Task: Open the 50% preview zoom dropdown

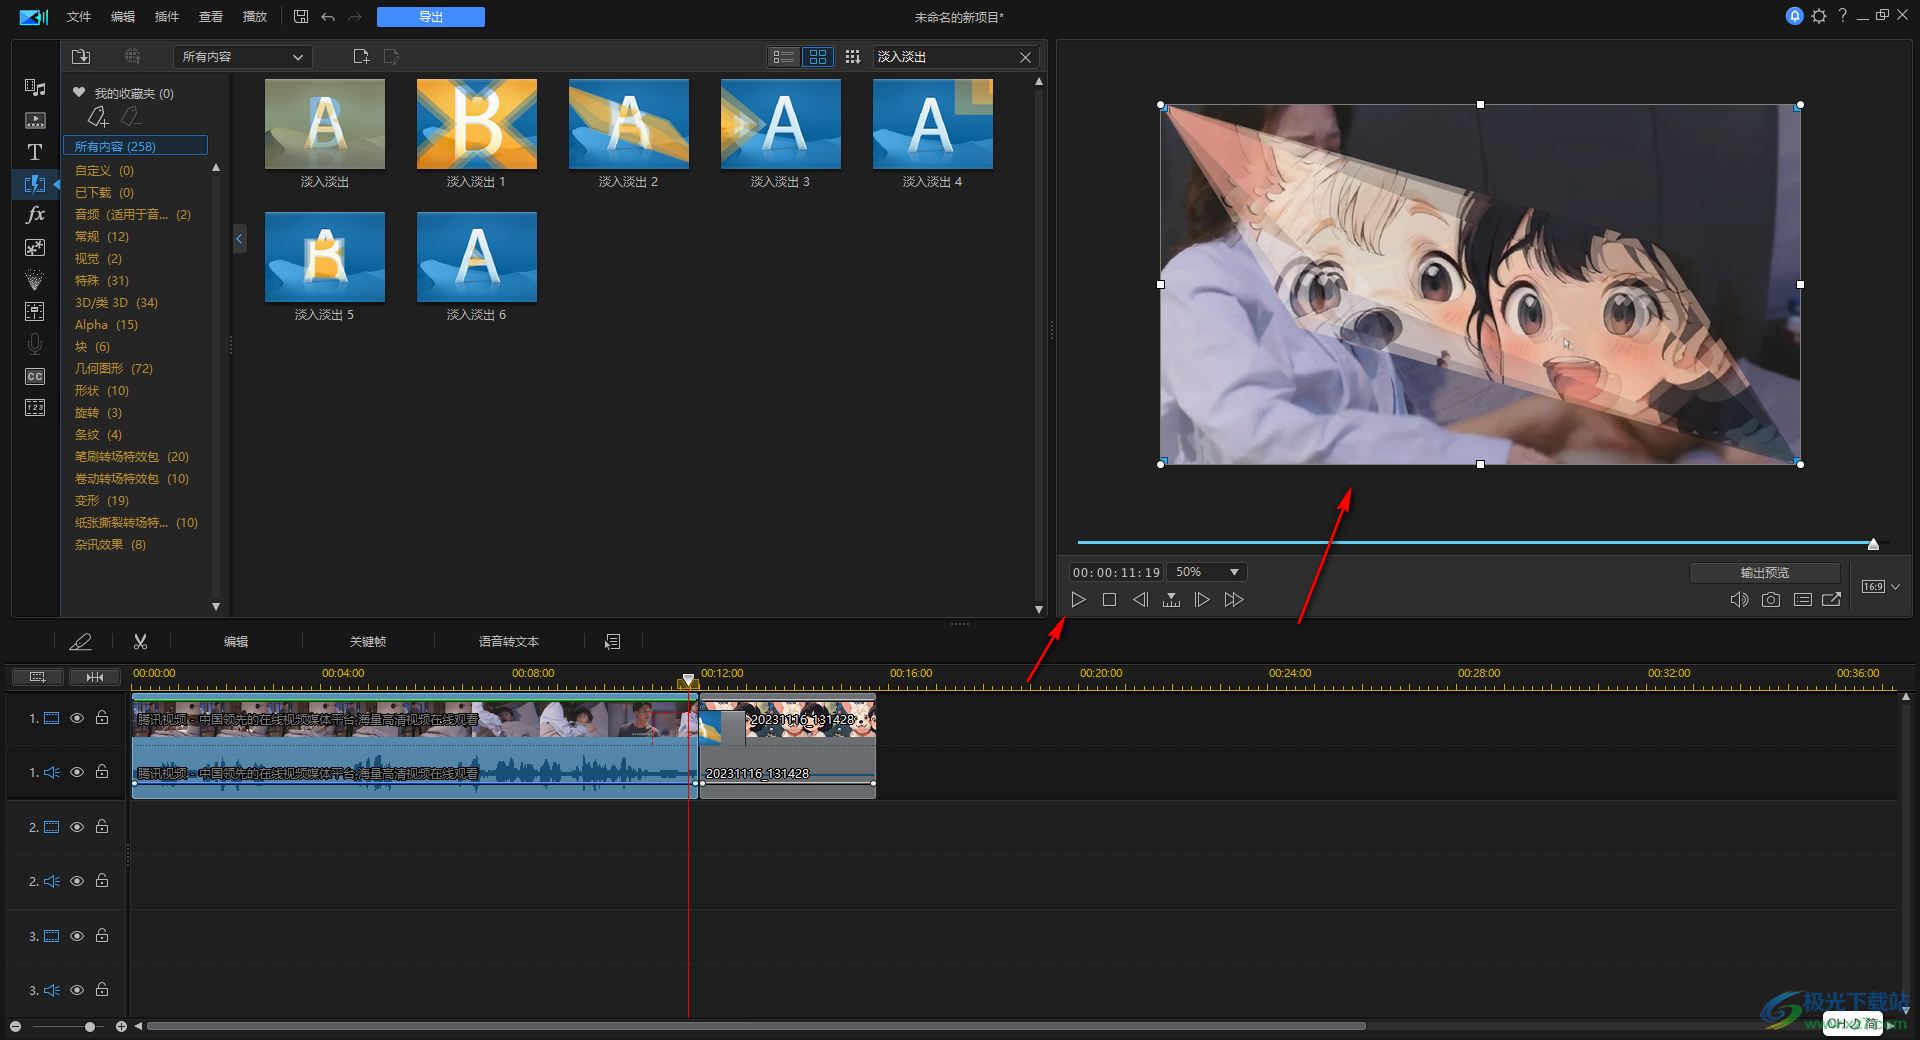Action: 1207,572
